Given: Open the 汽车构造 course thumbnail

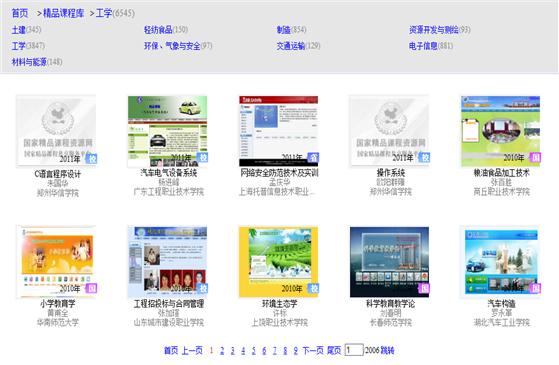Looking at the screenshot, I should (x=501, y=262).
